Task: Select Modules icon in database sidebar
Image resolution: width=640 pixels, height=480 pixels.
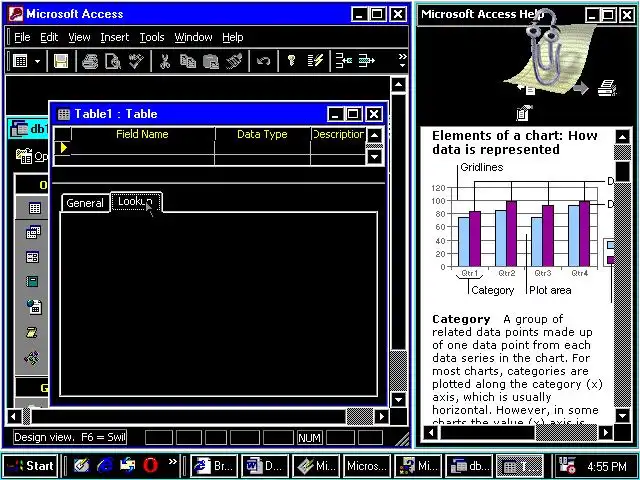Action: tap(32, 358)
